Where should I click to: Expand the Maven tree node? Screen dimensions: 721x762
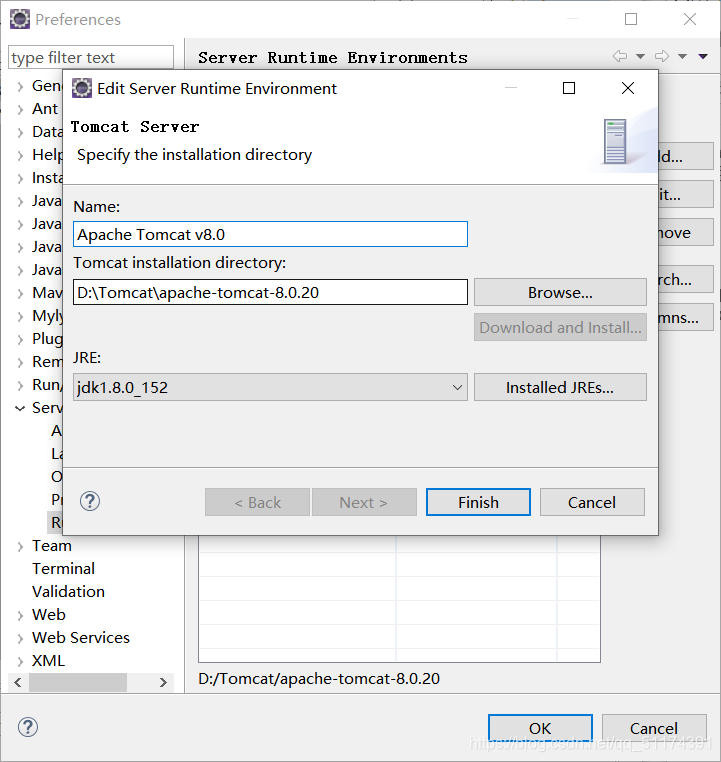coord(20,294)
